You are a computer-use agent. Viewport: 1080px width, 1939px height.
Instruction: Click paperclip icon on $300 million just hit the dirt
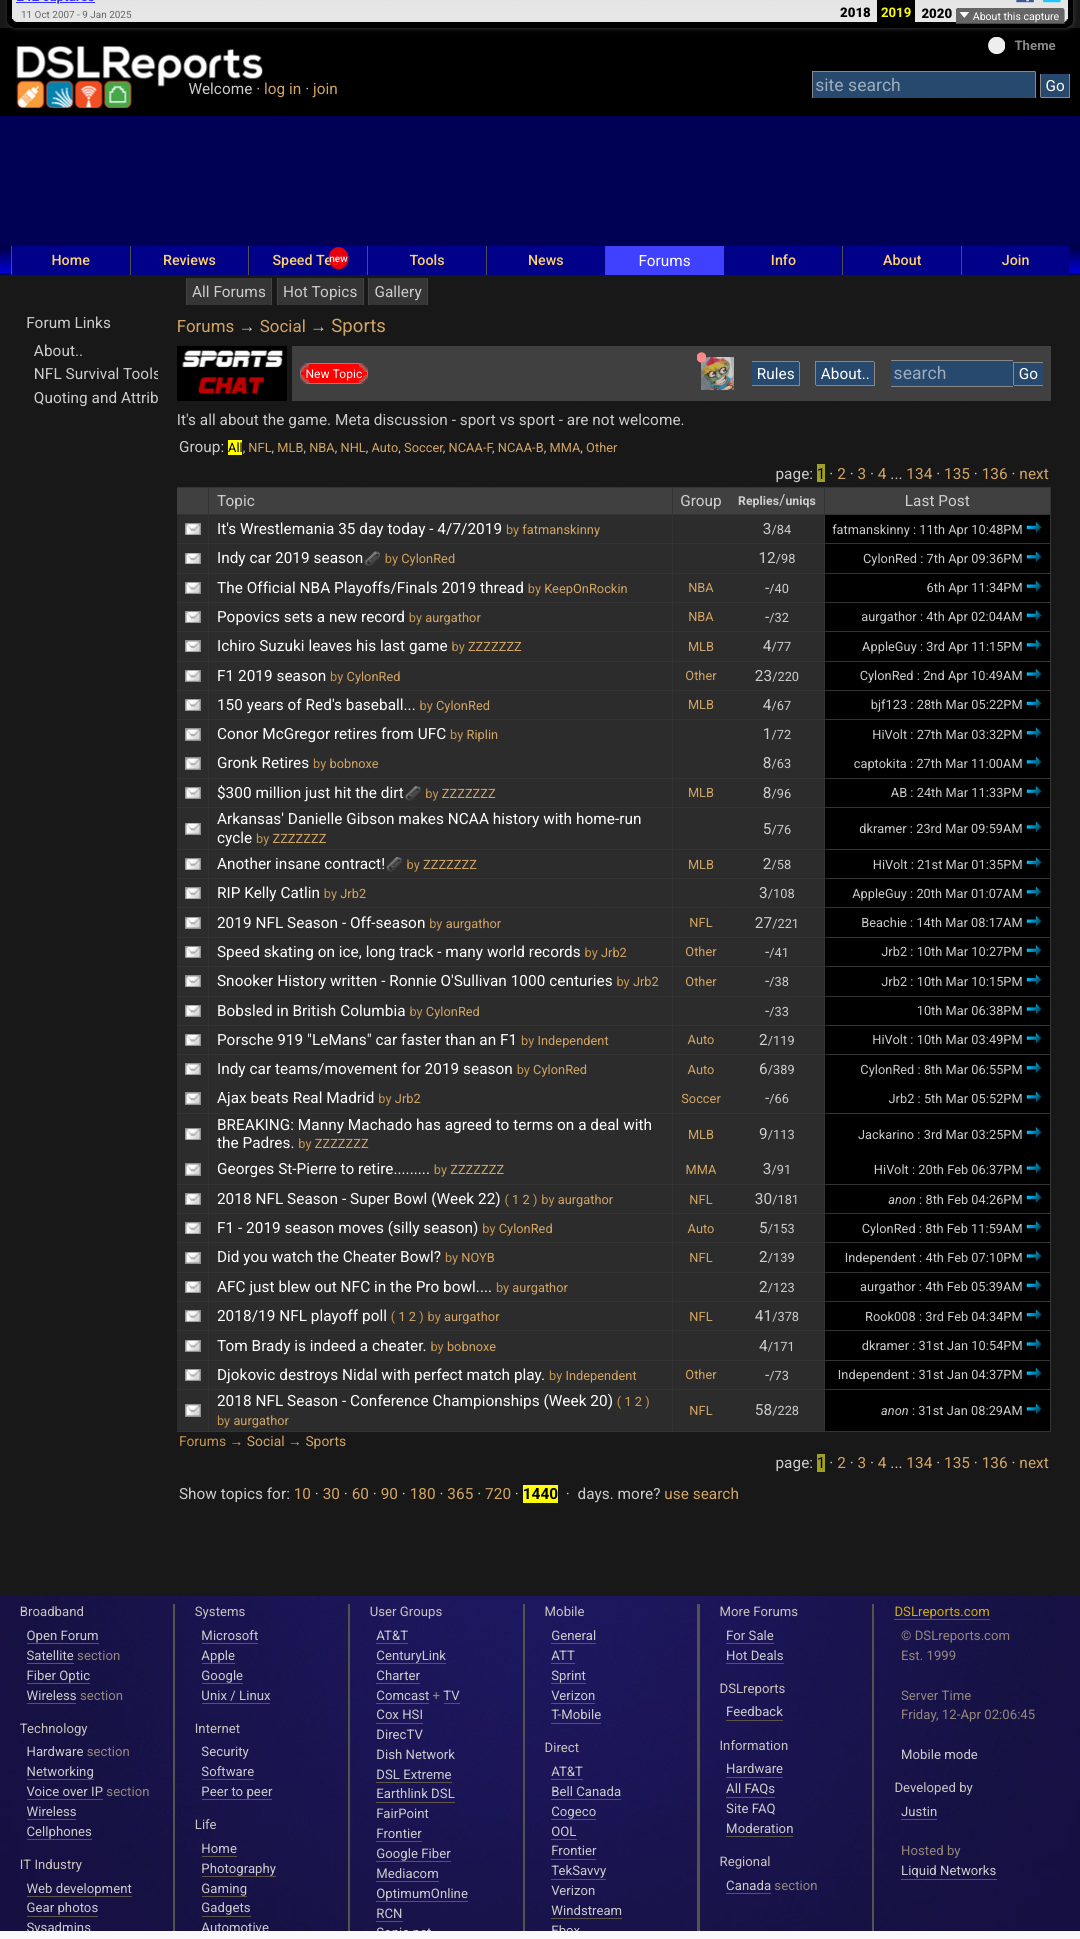click(413, 793)
